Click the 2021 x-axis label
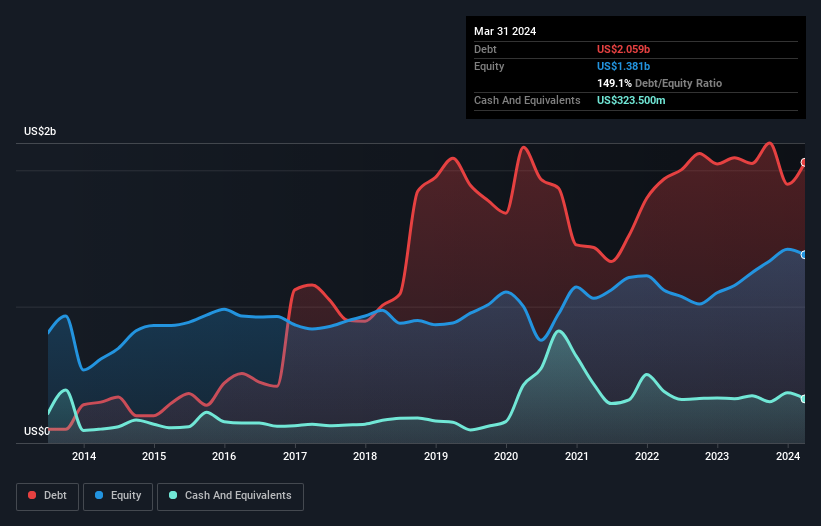 click(576, 456)
